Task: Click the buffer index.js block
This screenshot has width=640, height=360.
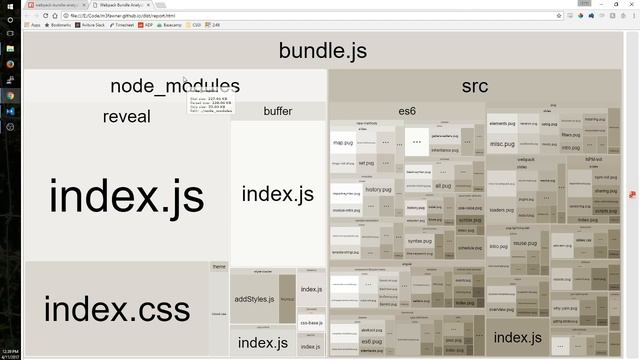Action: (278, 193)
